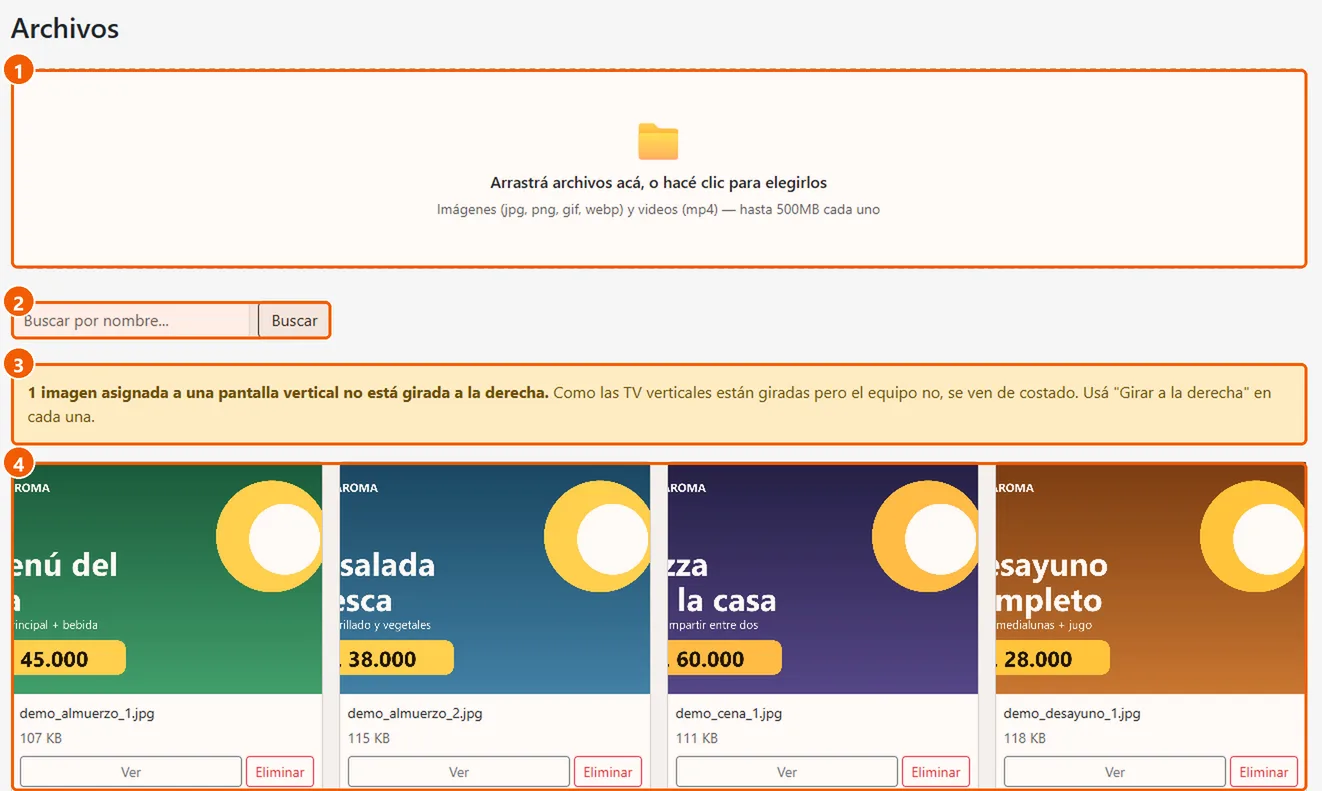Click the Buscar button
The height and width of the screenshot is (791, 1322).
[294, 321]
